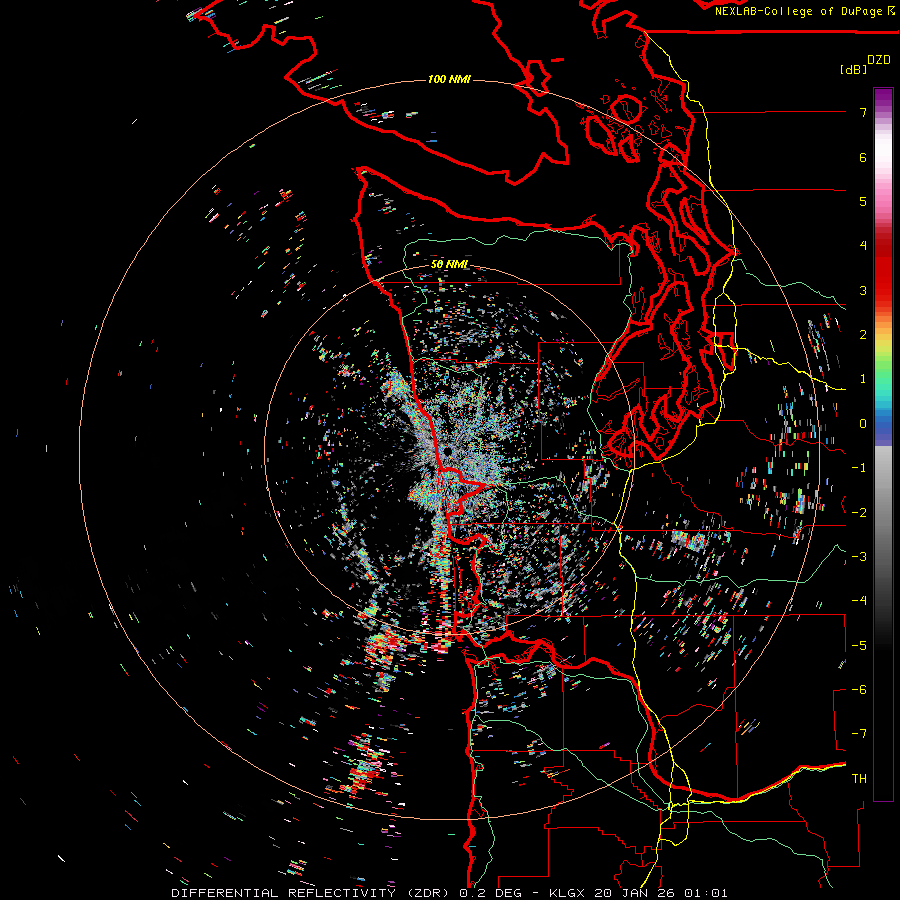Image resolution: width=900 pixels, height=900 pixels.
Task: Click the ZDR color bar legend
Action: coord(883,444)
